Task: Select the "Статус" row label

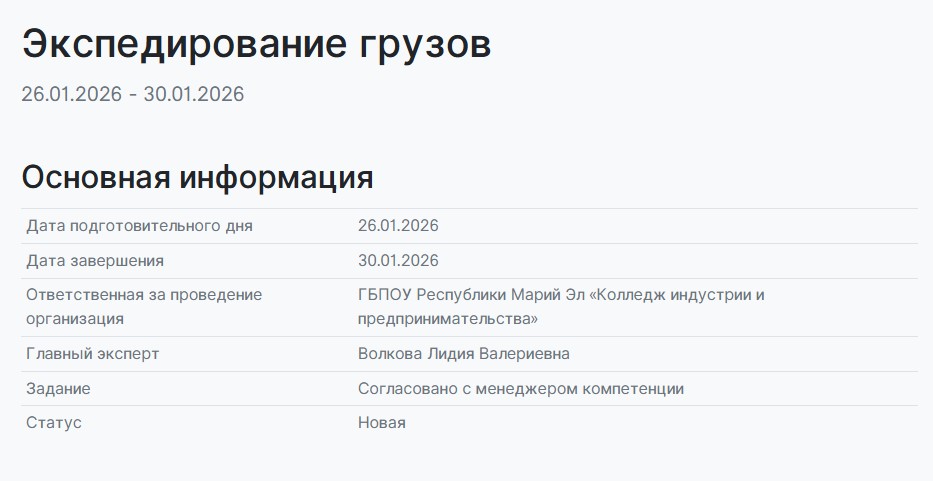Action: click(x=54, y=423)
